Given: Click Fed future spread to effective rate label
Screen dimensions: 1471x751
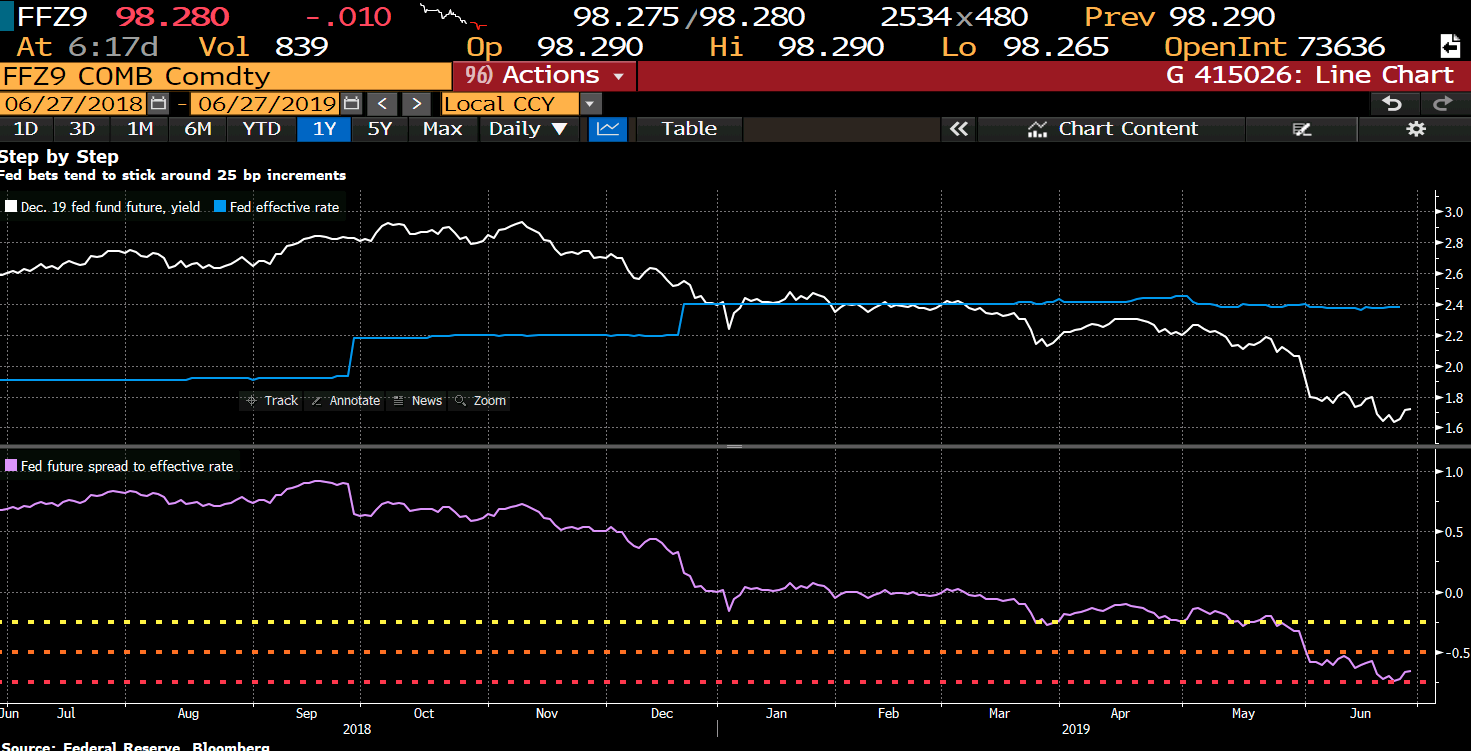Looking at the screenshot, I should pyautogui.click(x=126, y=466).
